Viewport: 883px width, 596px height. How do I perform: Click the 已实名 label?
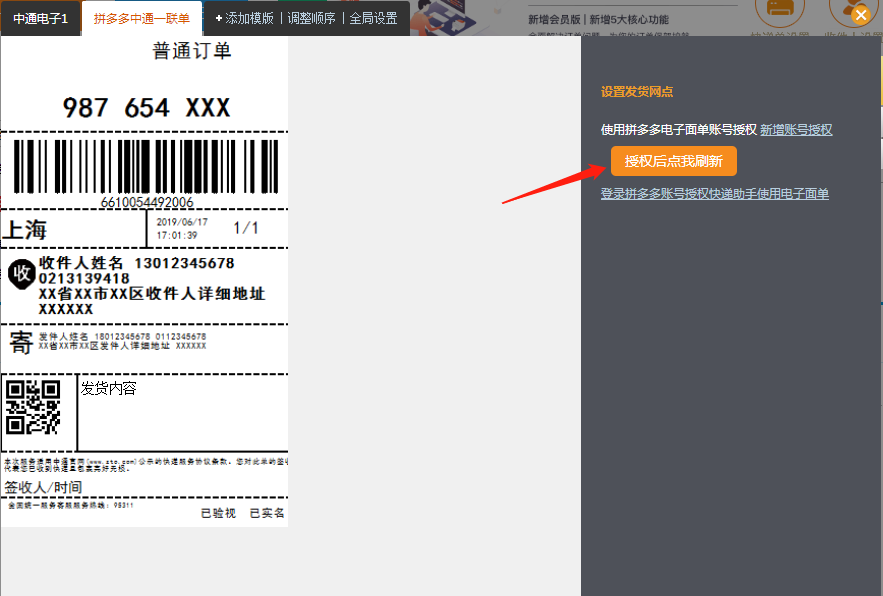point(267,513)
